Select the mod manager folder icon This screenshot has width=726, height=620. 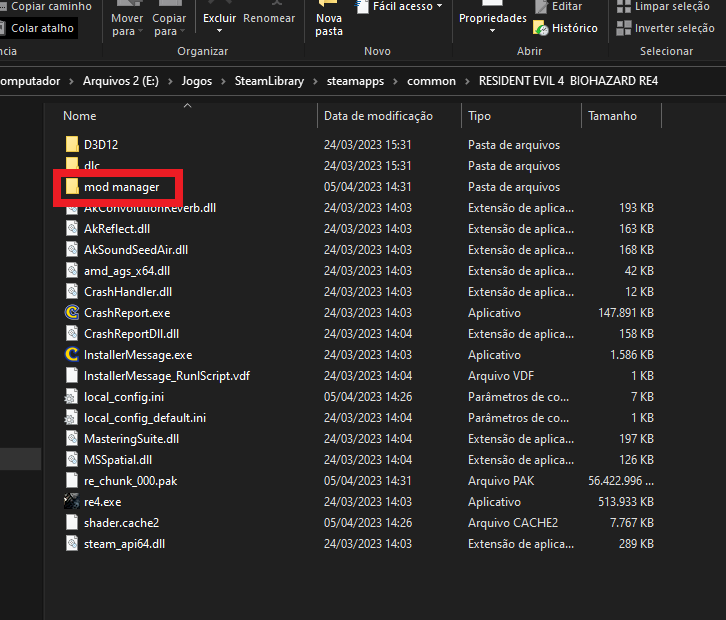72,187
